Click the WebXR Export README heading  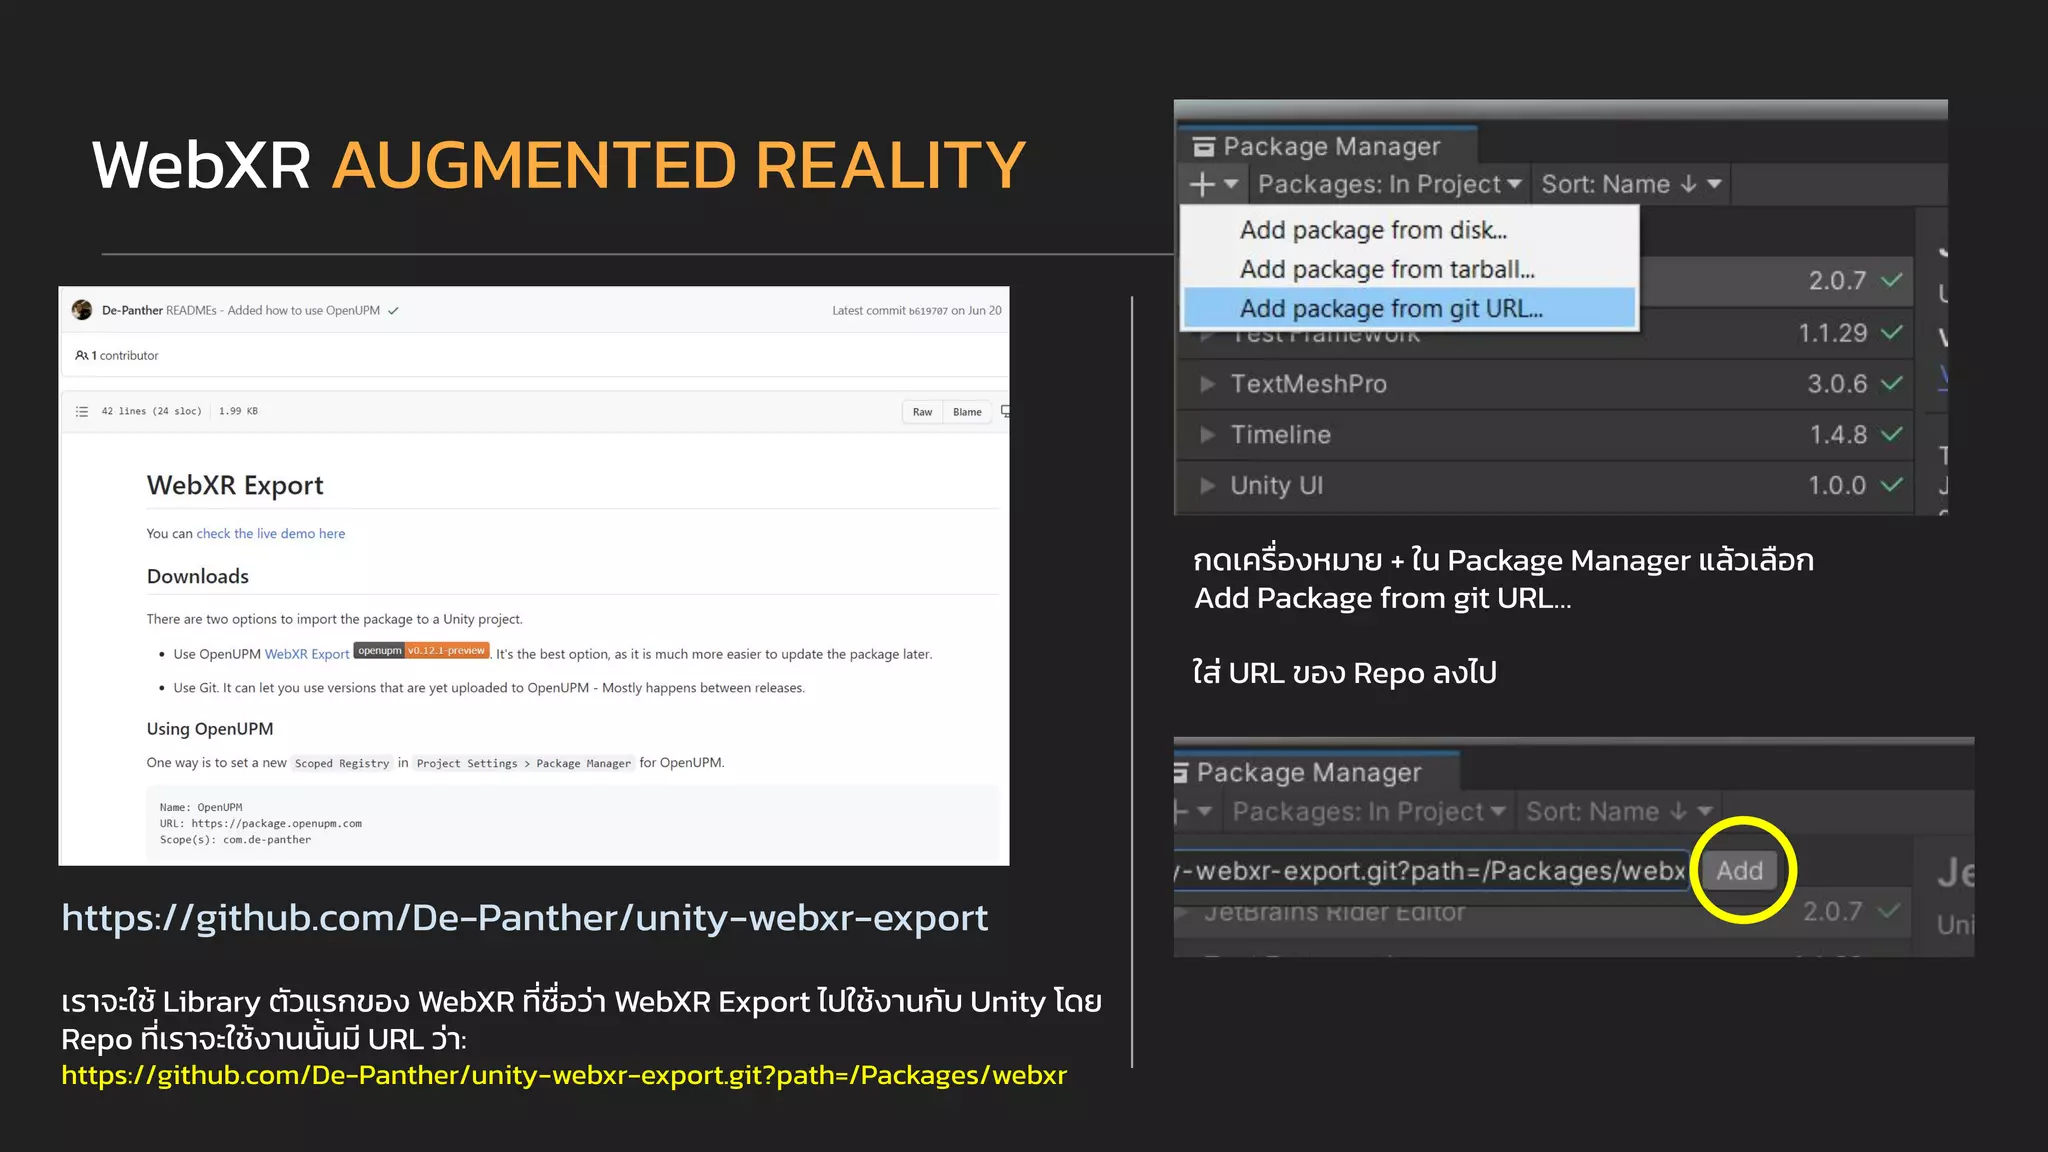pos(235,486)
